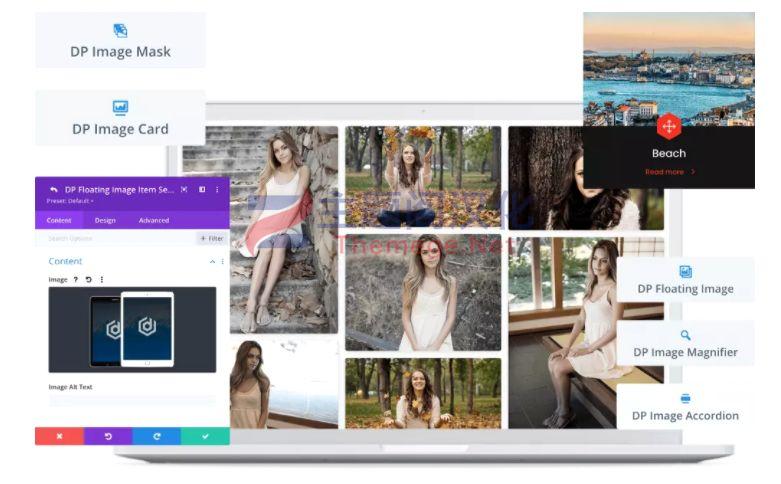The height and width of the screenshot is (484, 781).
Task: Open bottom-left photo of woman in peach top
Action: 284,384
